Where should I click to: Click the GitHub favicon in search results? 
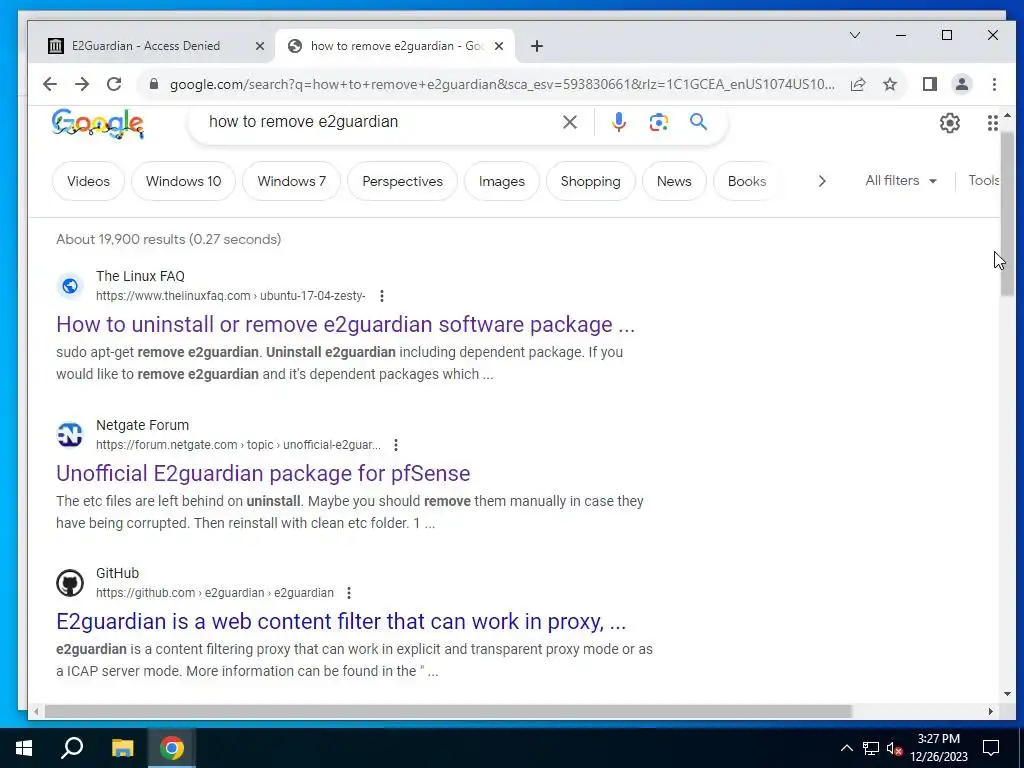coord(70,583)
